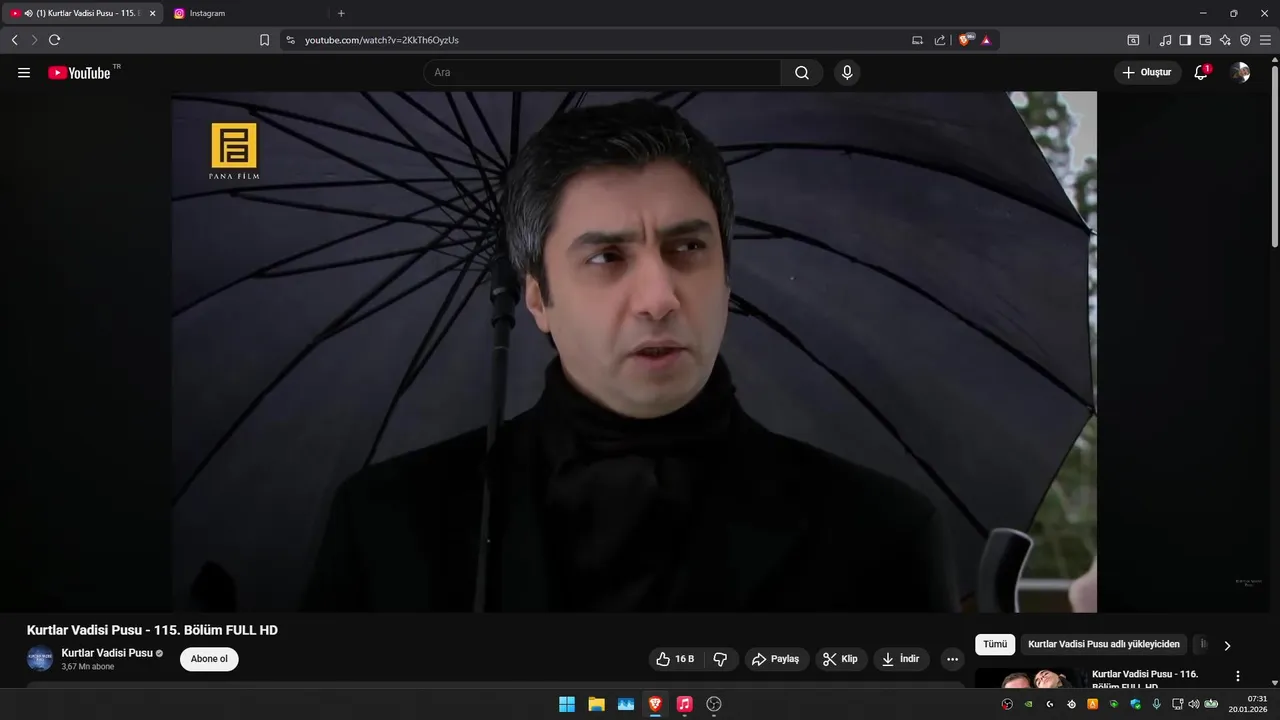Image resolution: width=1280 pixels, height=720 pixels.
Task: Bookmark this page with the bookmark icon
Action: [264, 40]
